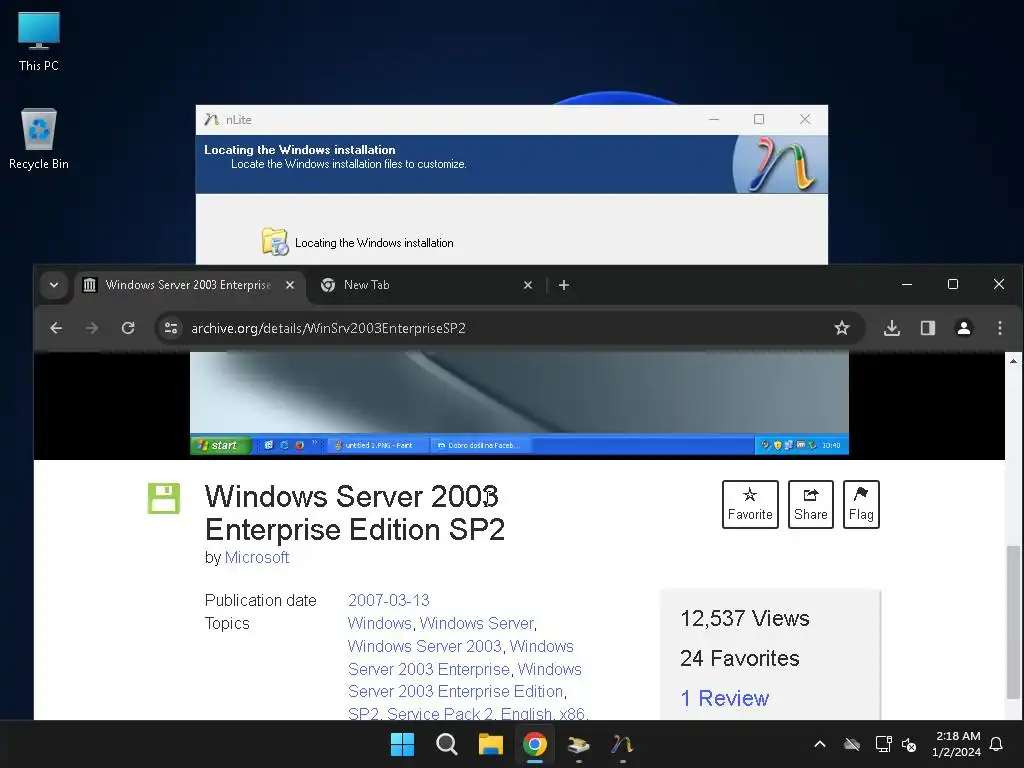Bookmark this page with star icon

[842, 328]
